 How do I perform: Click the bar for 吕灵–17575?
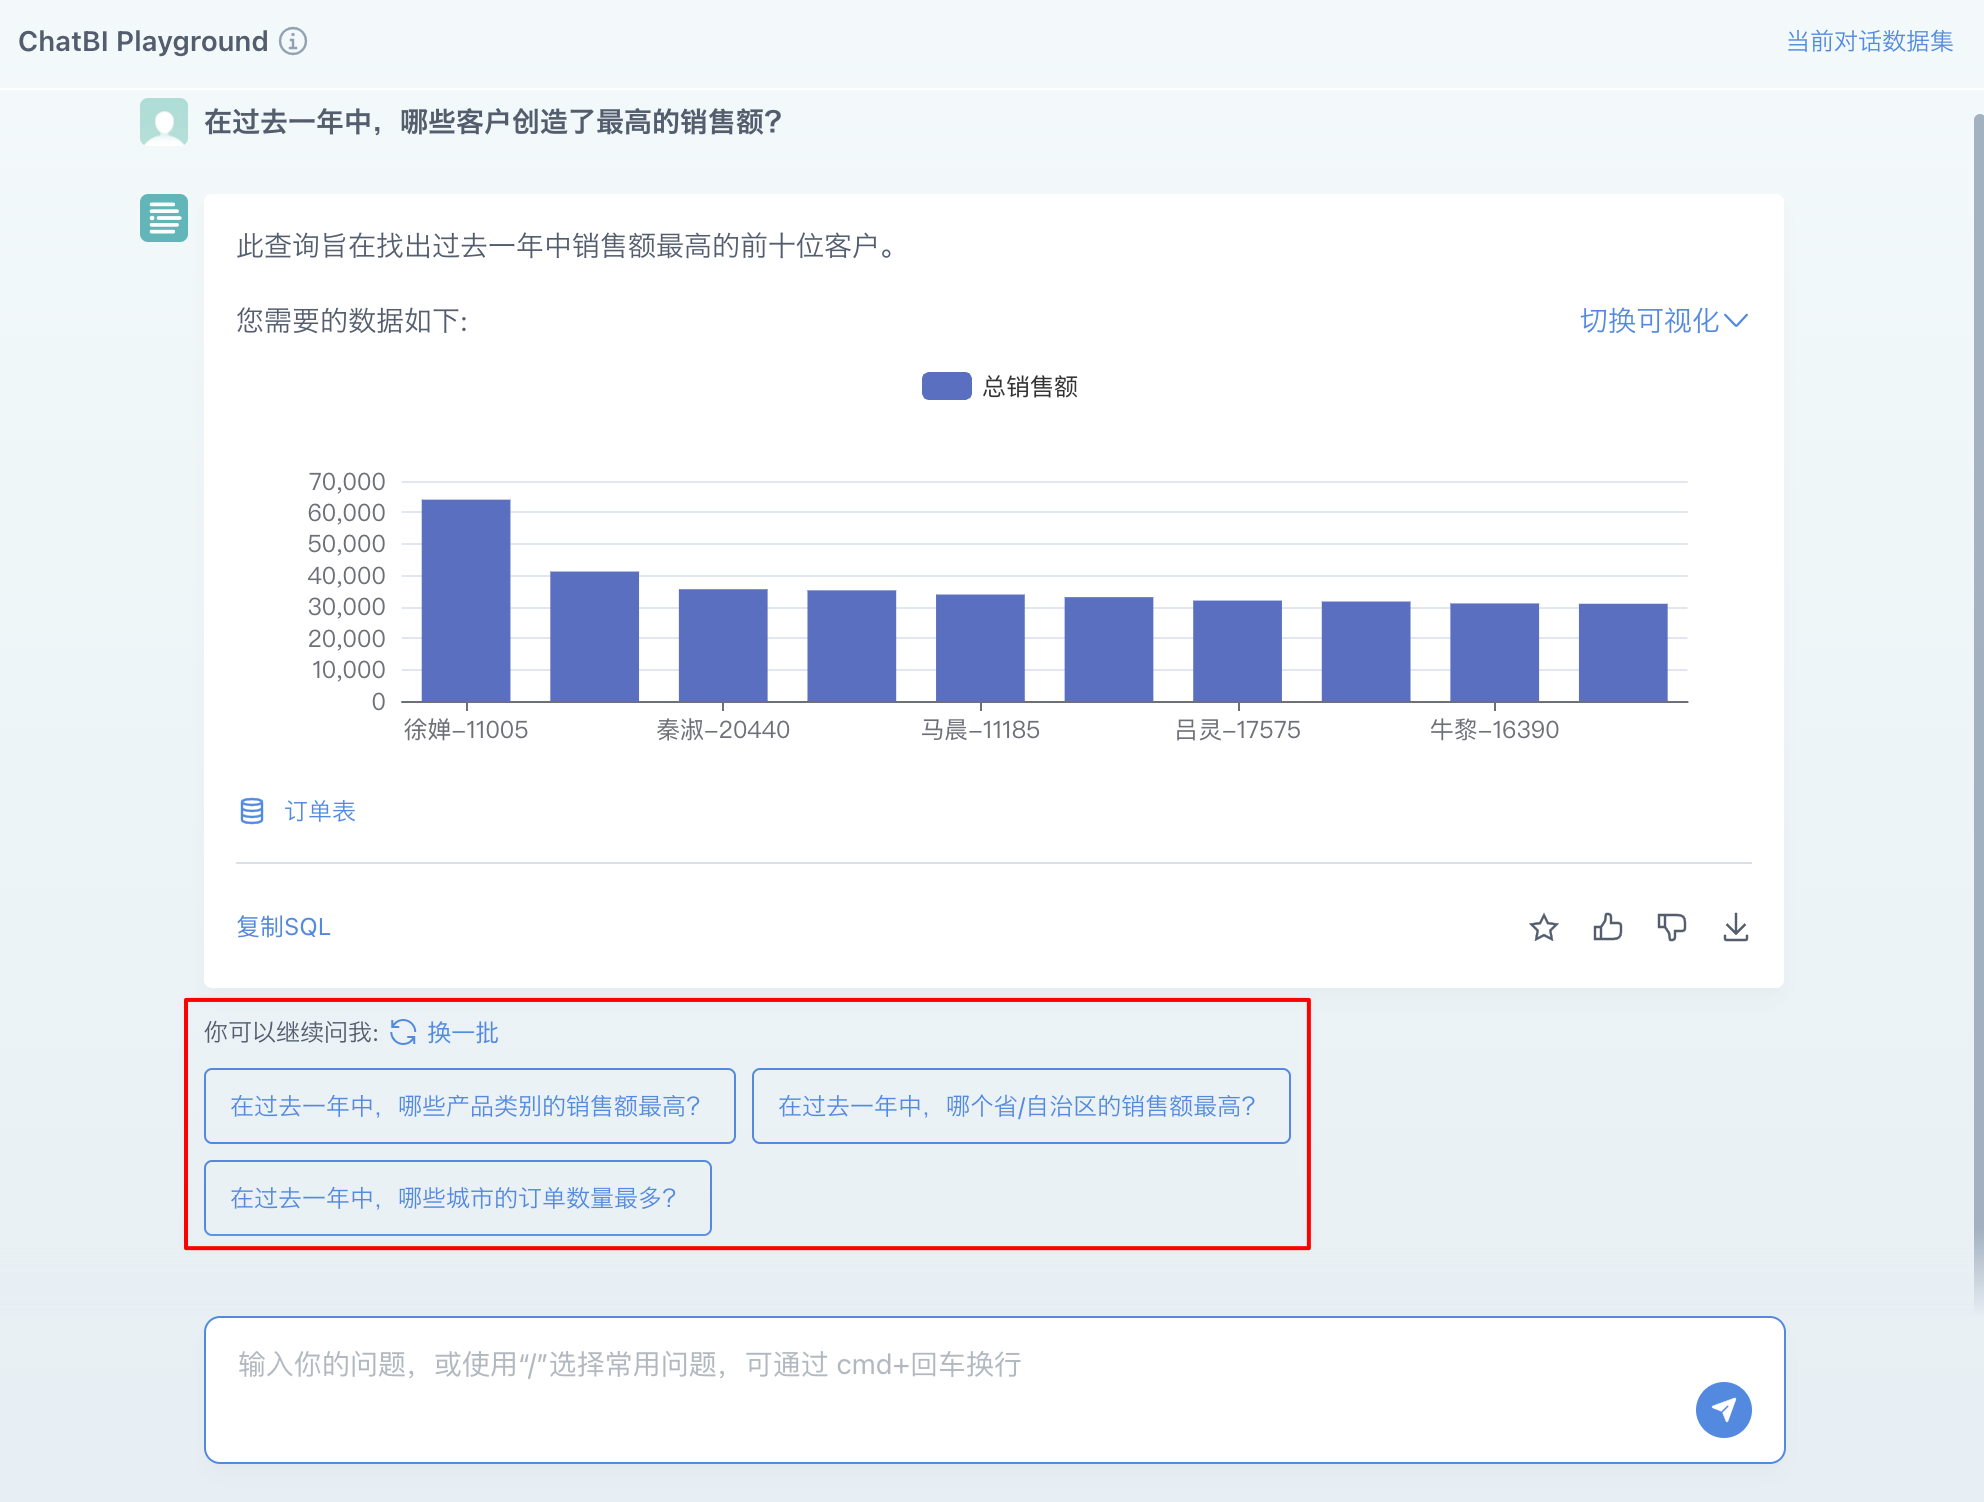click(1237, 651)
